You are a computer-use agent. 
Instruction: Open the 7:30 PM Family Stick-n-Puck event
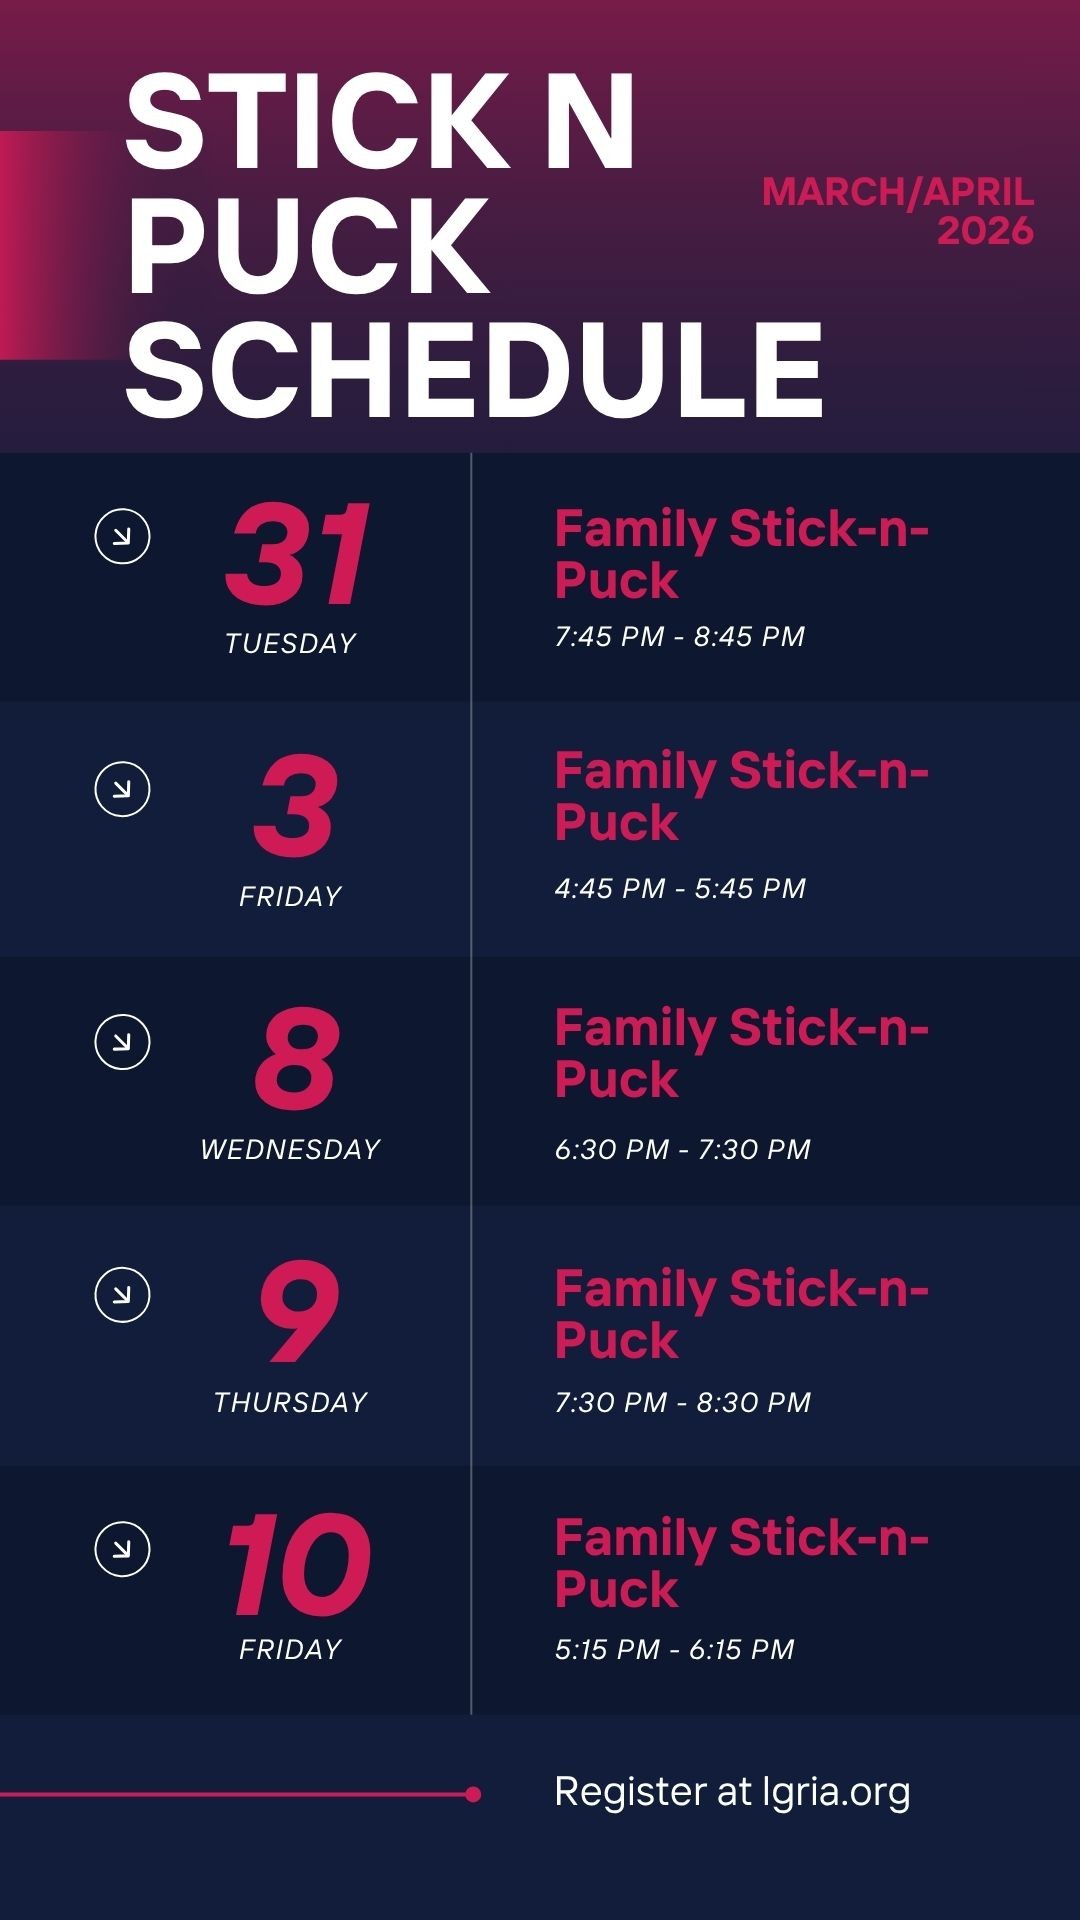[x=741, y=1313]
